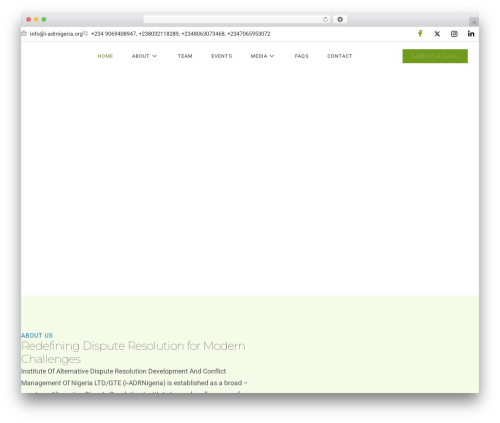Click the browser address bar field
The image size is (500, 423).
pyautogui.click(x=237, y=19)
